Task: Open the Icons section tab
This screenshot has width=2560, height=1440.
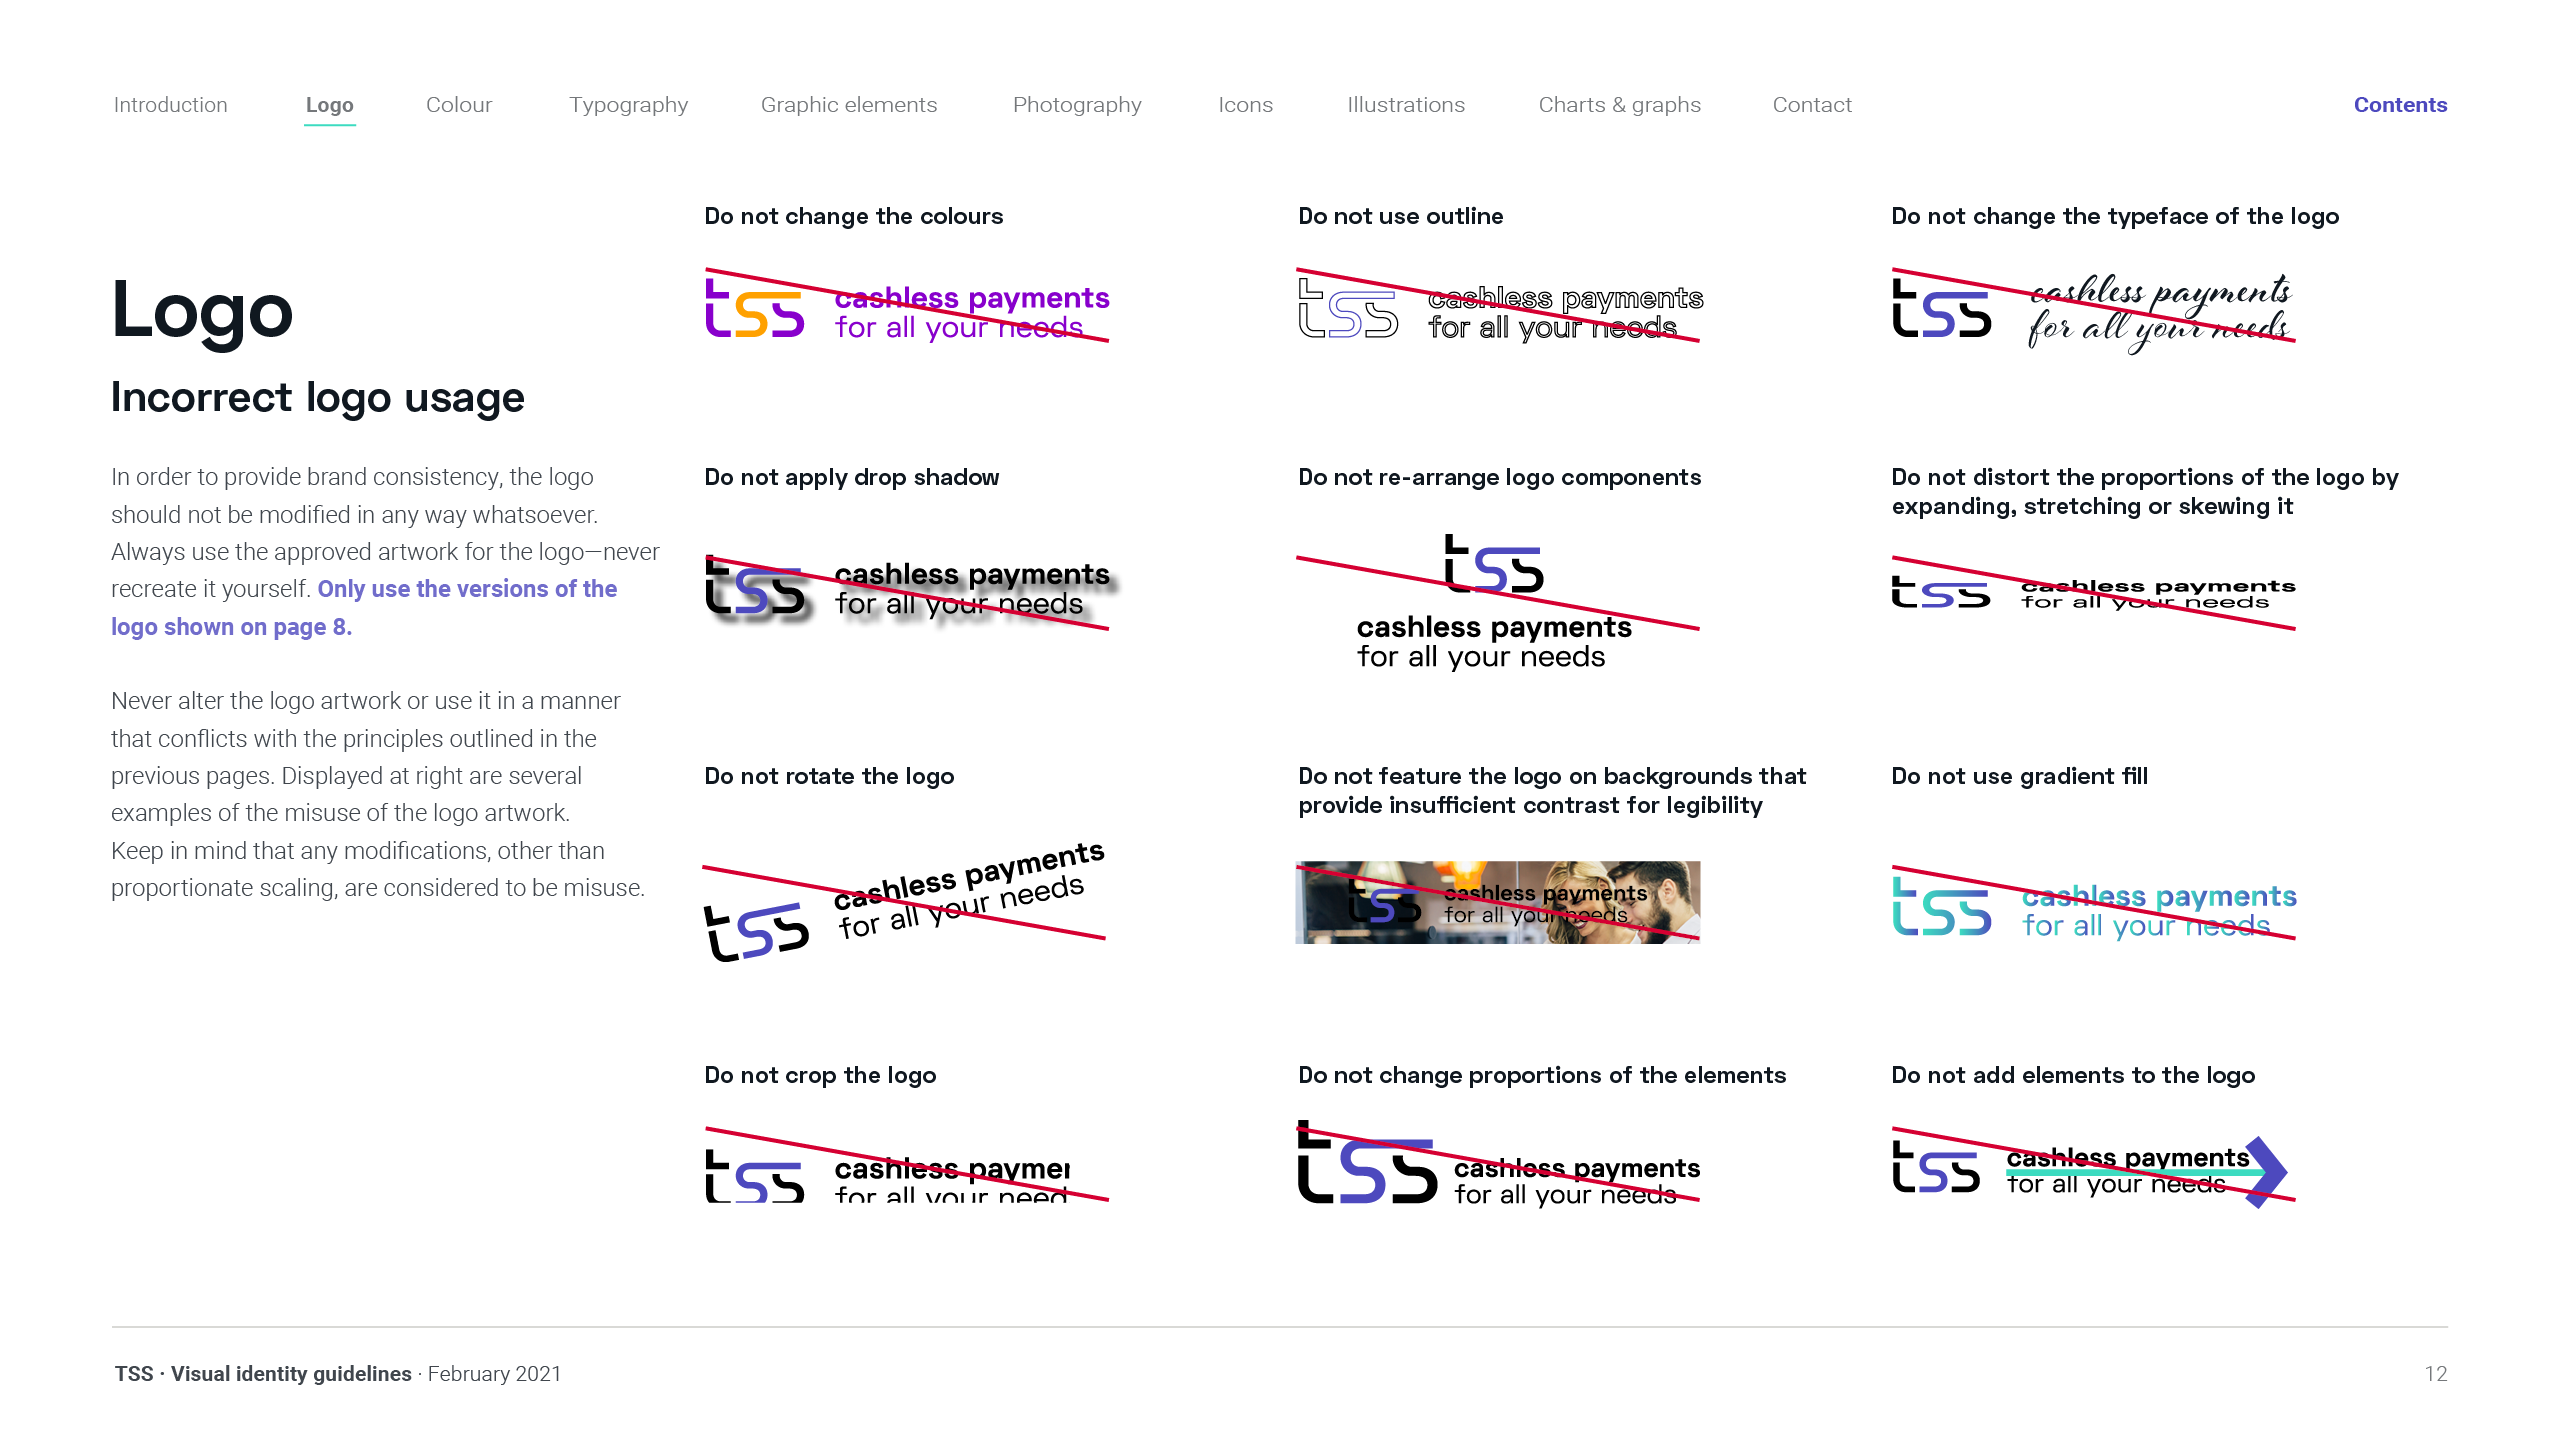Action: click(1245, 105)
